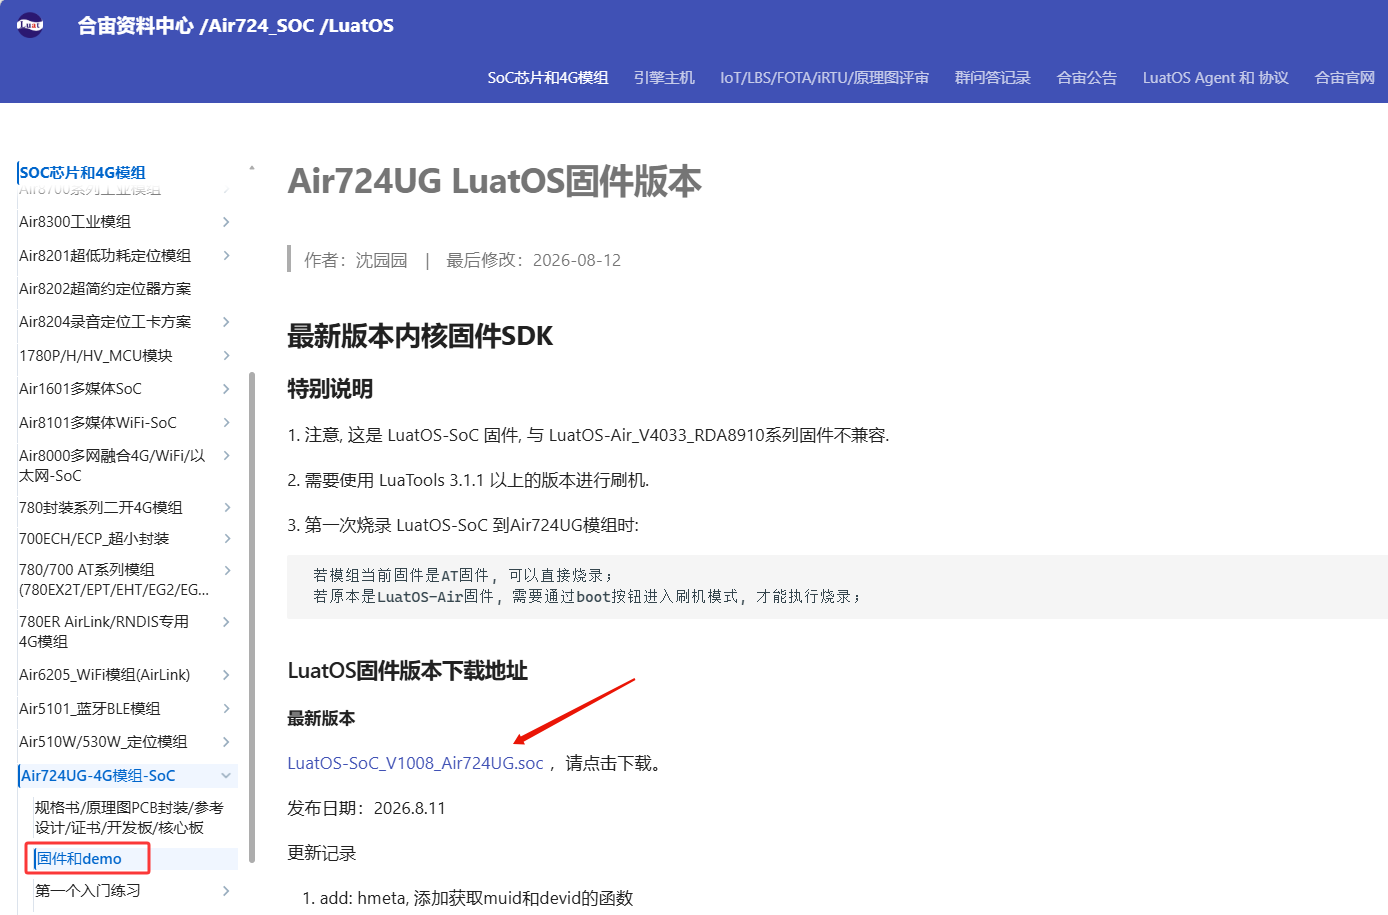Viewport: 1388px width, 915px height.
Task: Click the 发布日期：2026.8.11 text
Action: click(x=366, y=809)
